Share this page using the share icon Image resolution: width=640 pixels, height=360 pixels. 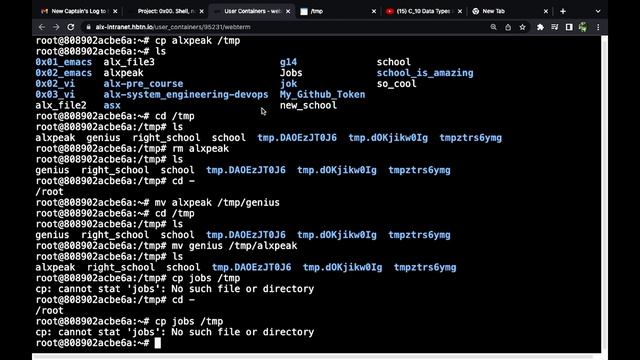508,27
